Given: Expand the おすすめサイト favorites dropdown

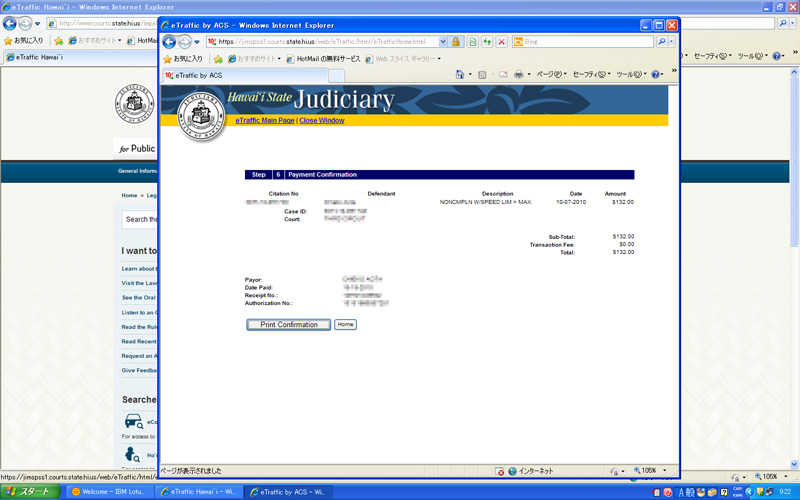Looking at the screenshot, I should tap(279, 59).
